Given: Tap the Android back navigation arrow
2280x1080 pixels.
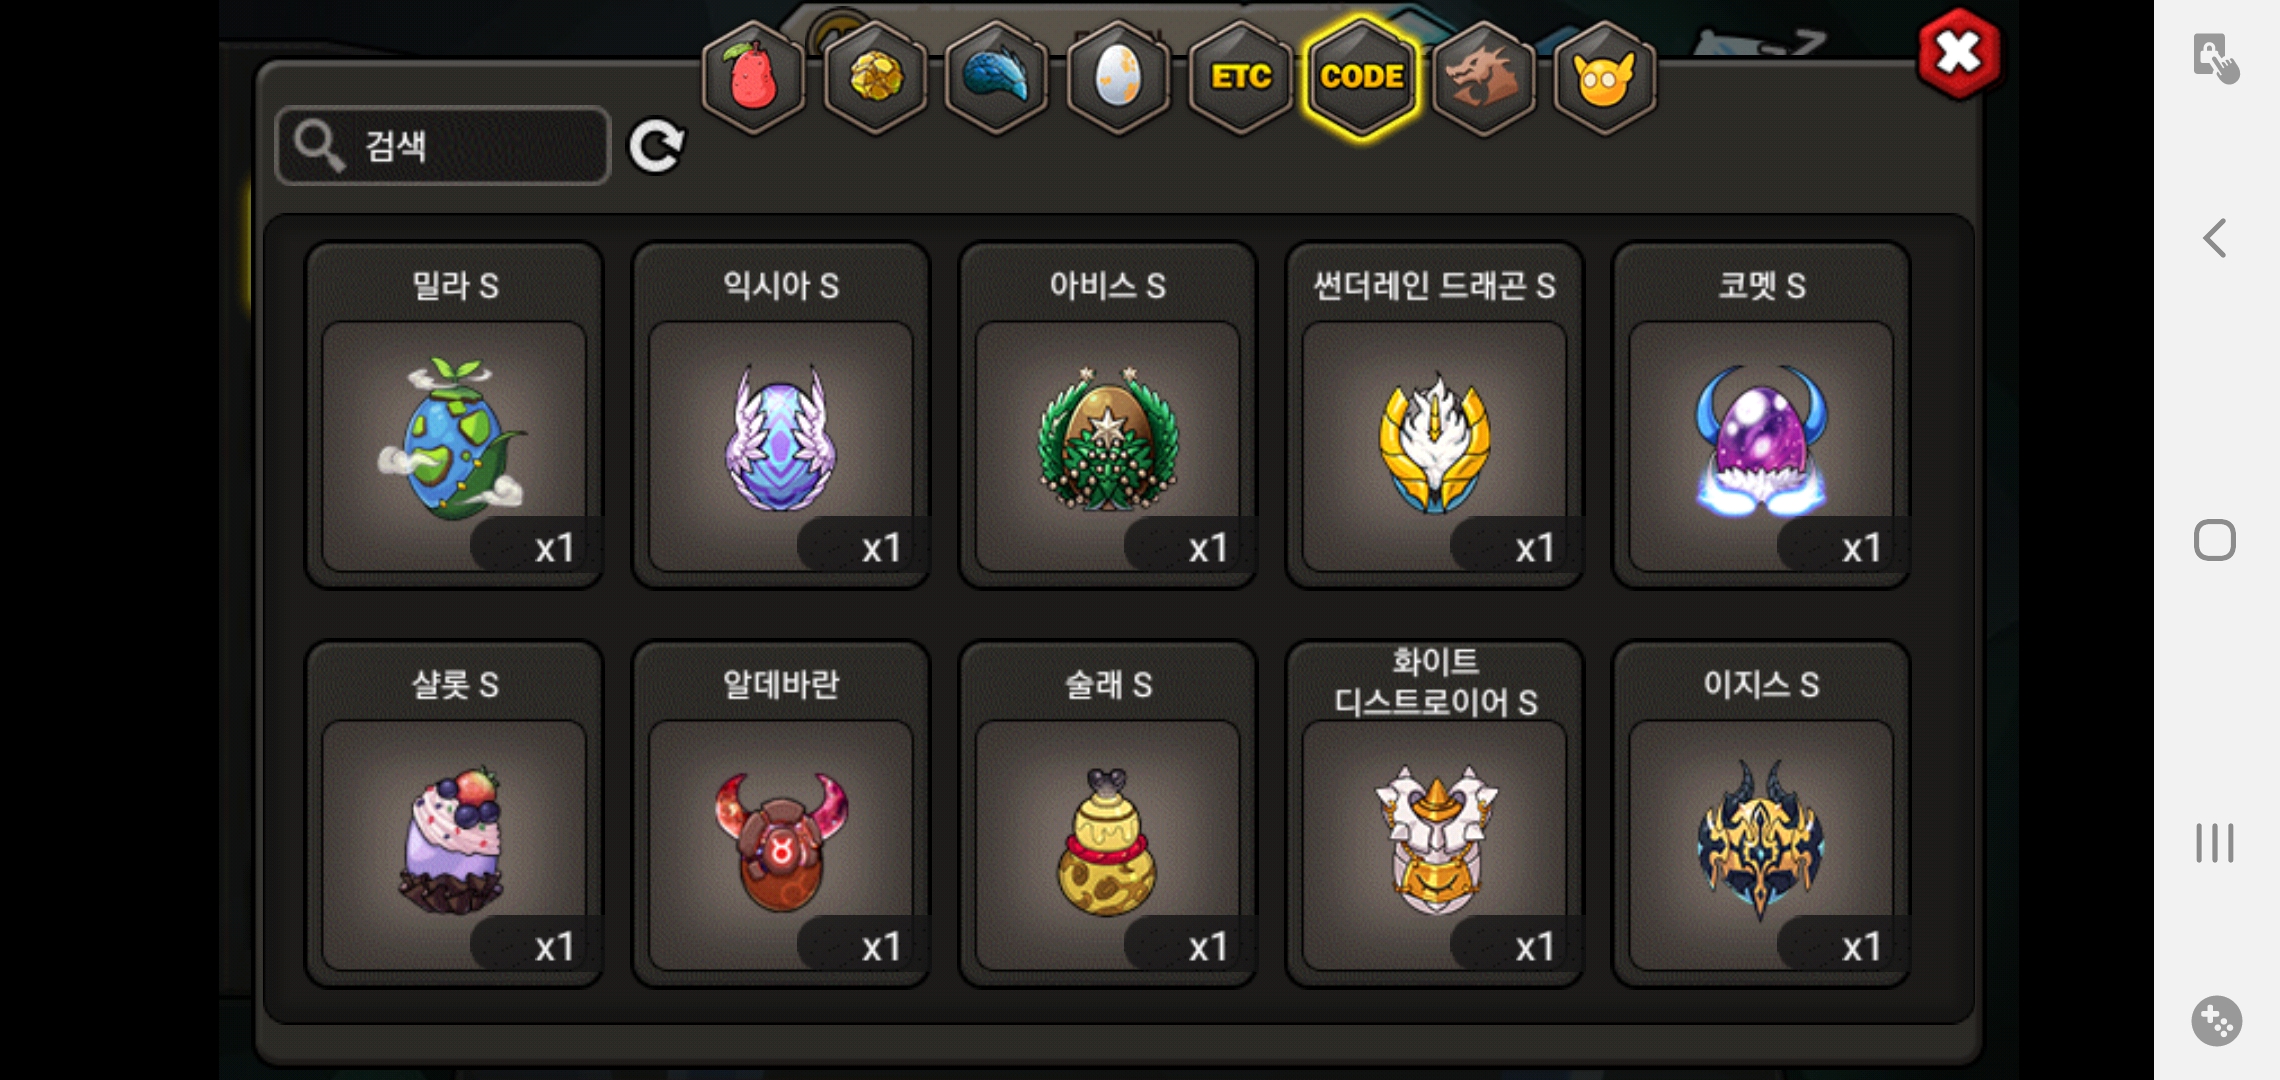Looking at the screenshot, I should [2215, 238].
